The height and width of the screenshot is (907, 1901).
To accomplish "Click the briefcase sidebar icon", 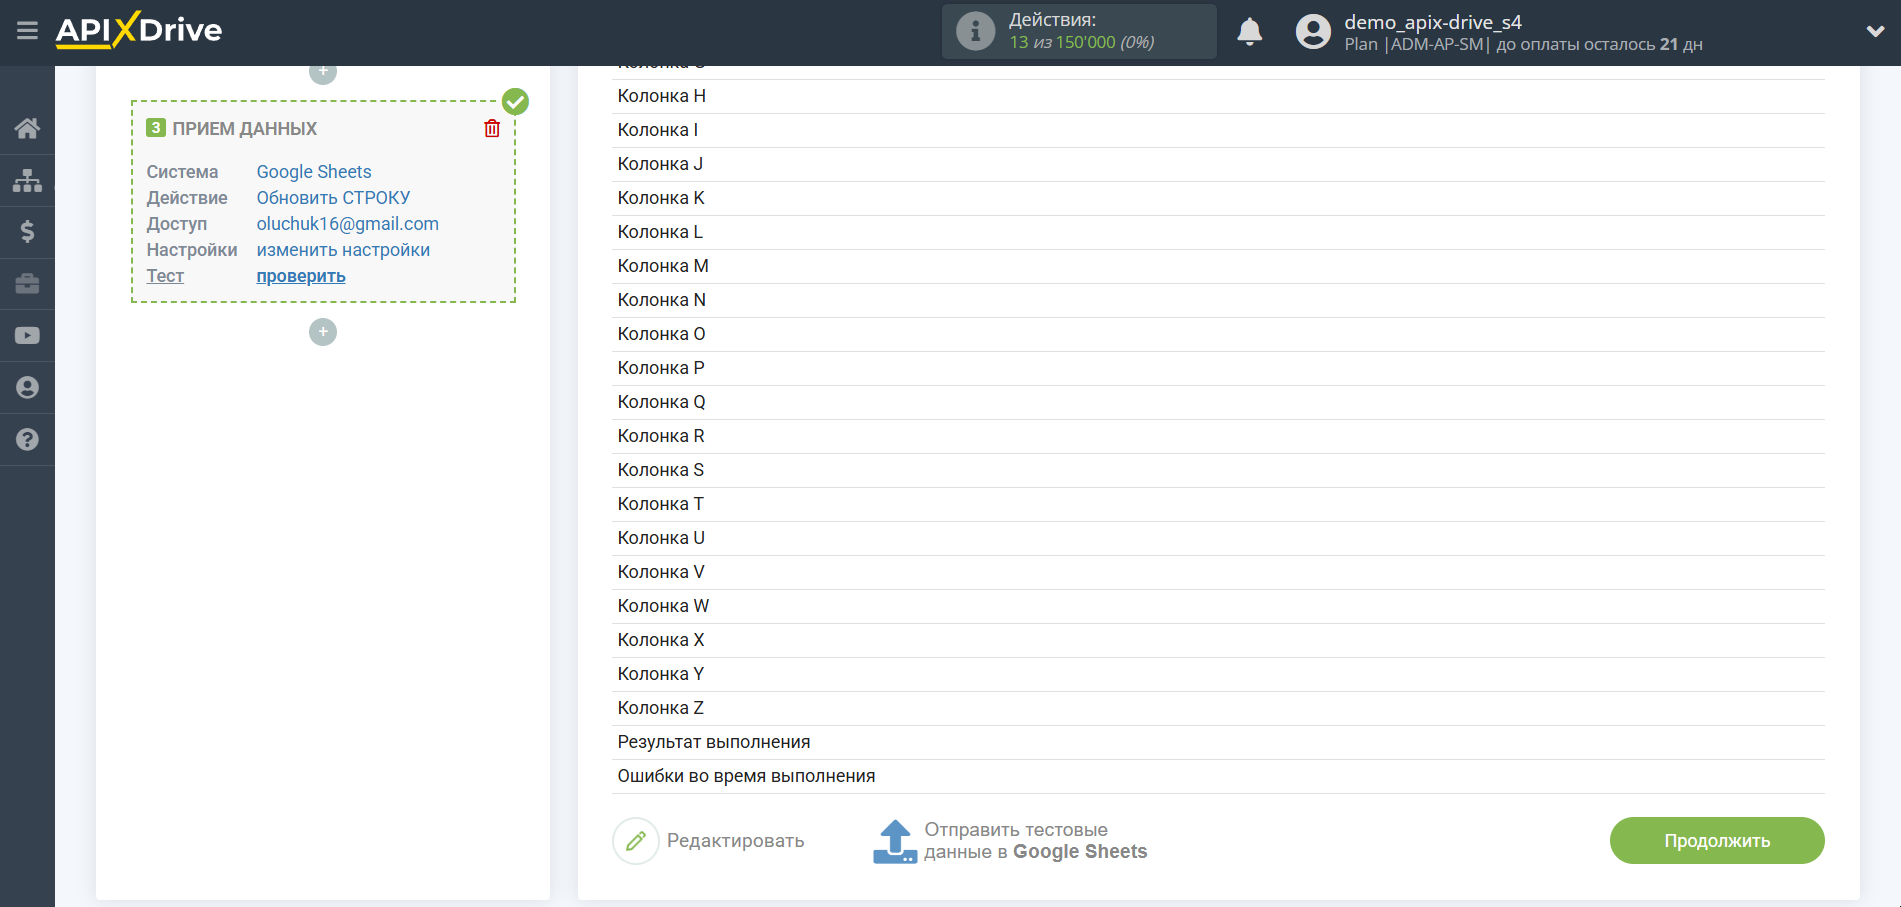I will click(27, 284).
